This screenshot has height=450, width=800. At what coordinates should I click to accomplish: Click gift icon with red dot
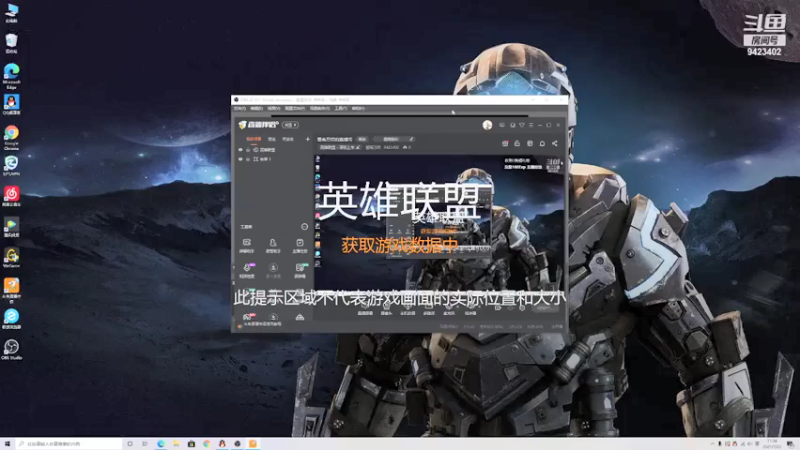(x=505, y=143)
